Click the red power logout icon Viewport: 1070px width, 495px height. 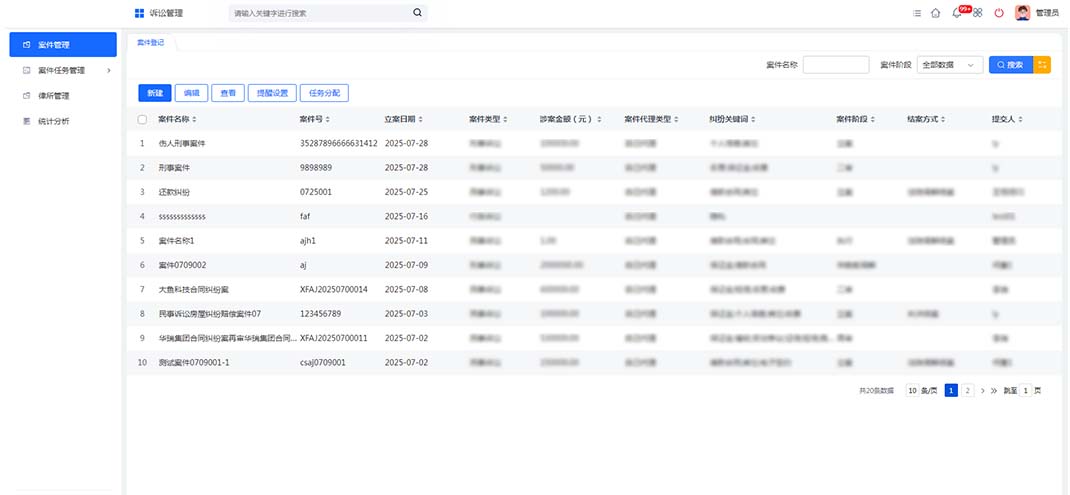(998, 13)
